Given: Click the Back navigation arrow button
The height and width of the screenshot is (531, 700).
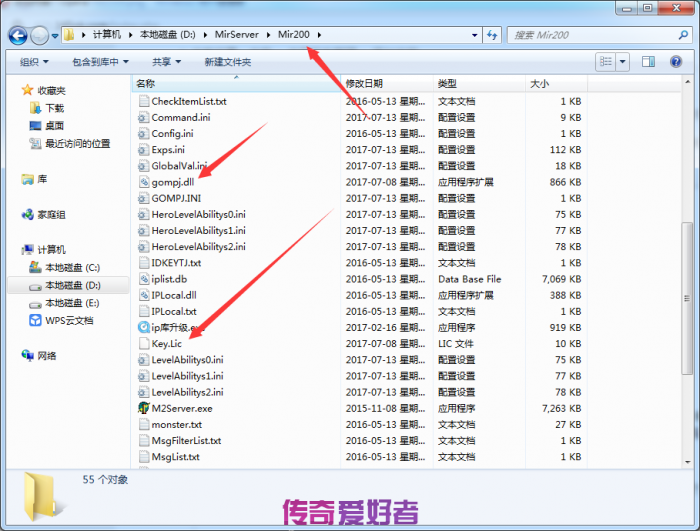Looking at the screenshot, I should [17, 35].
